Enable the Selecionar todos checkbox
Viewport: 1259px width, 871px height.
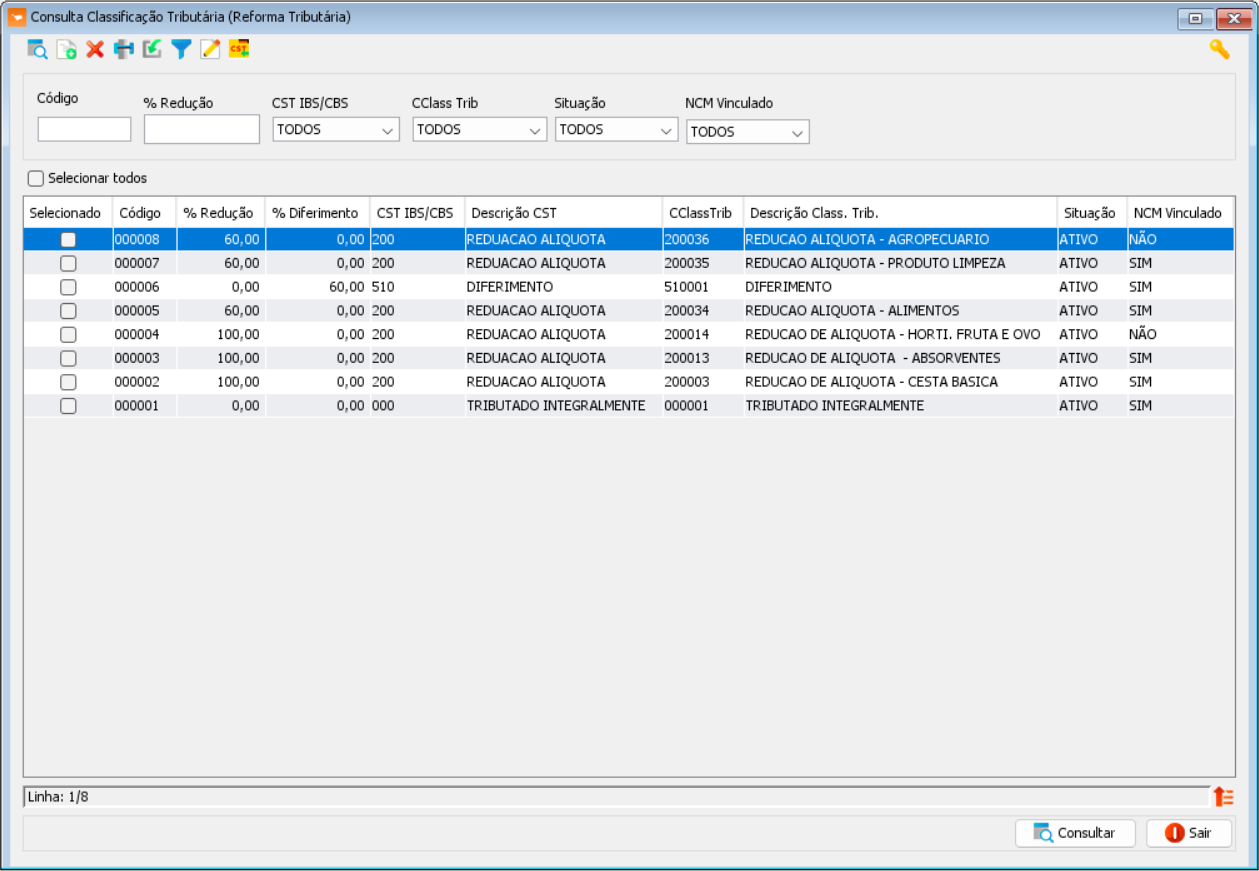[x=37, y=179]
